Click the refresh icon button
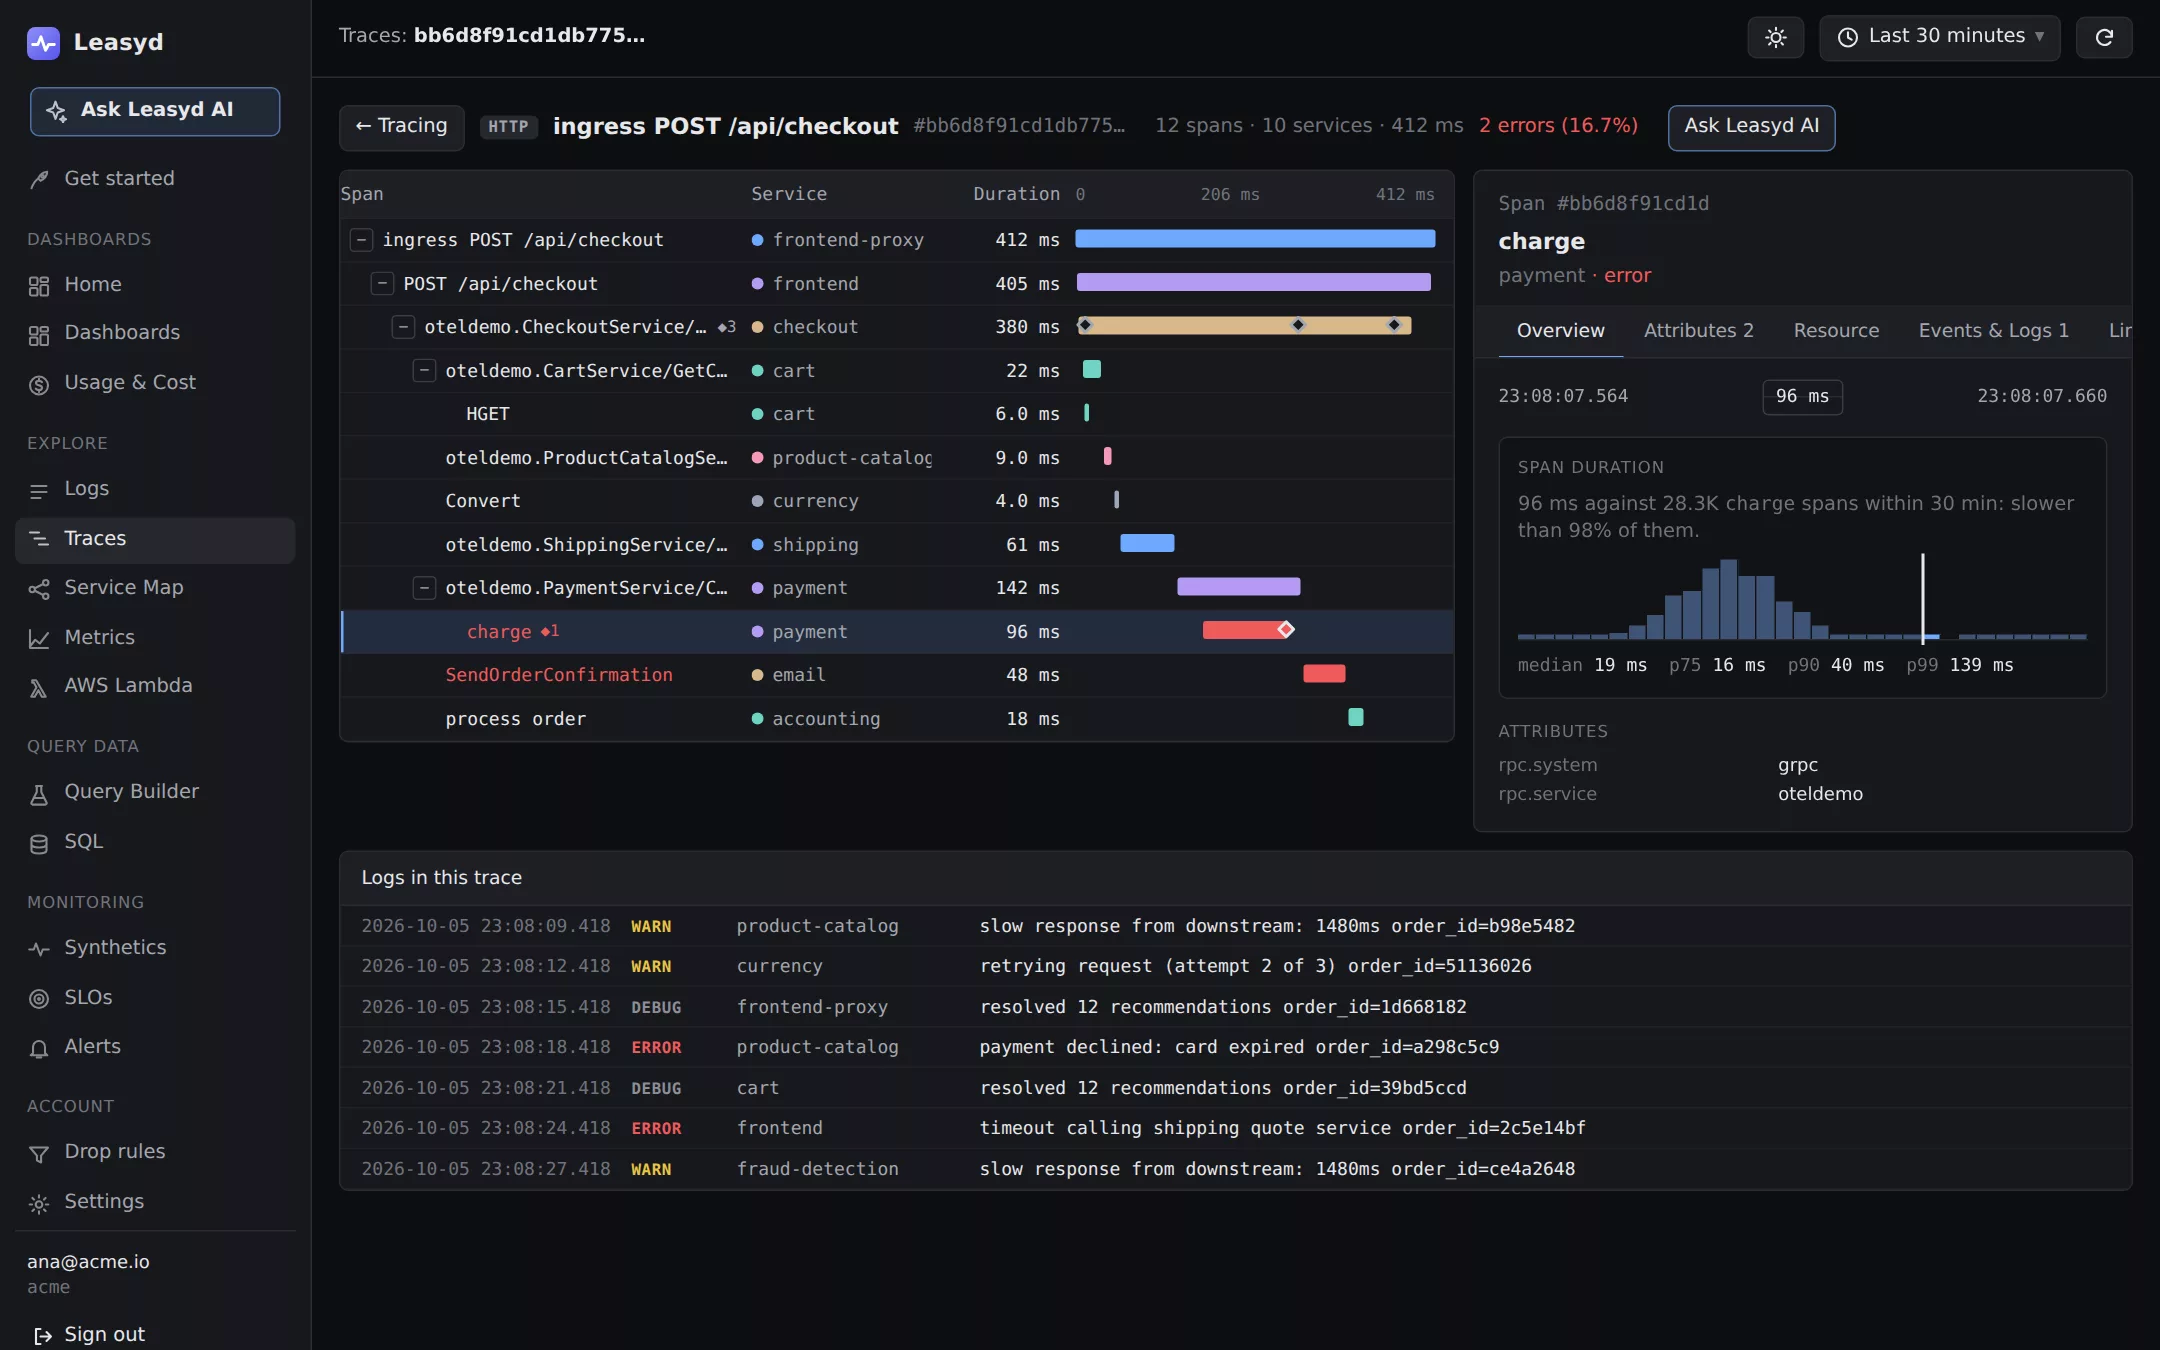The image size is (2160, 1350). pos(2104,37)
